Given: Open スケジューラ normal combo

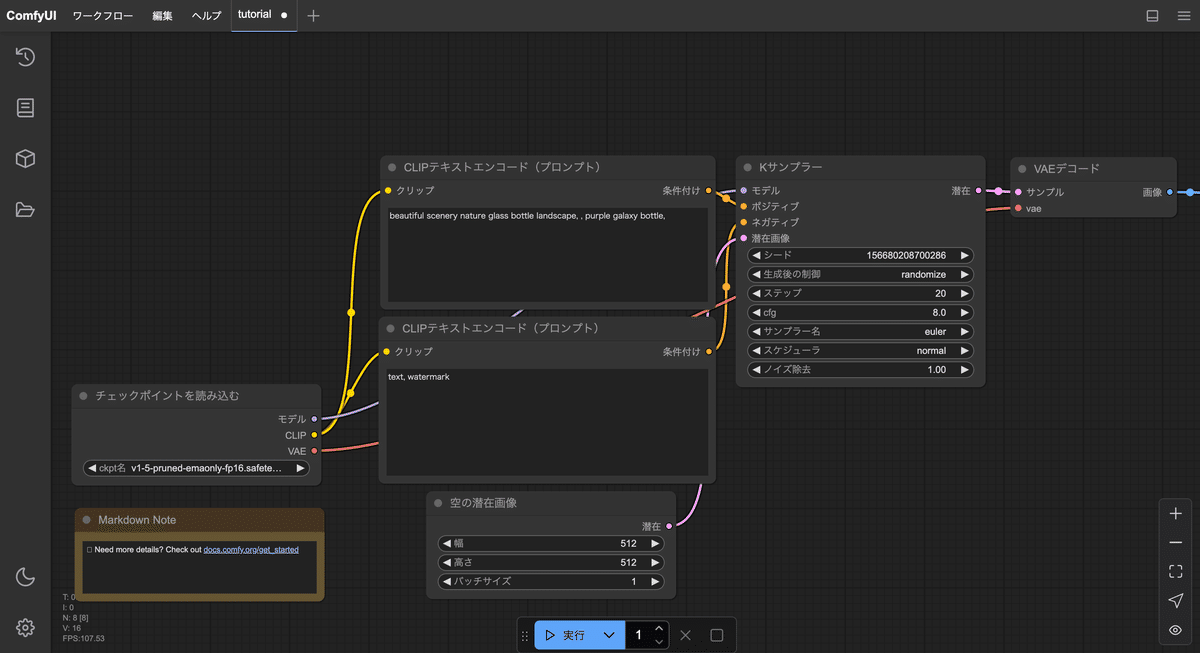Looking at the screenshot, I should coord(860,351).
